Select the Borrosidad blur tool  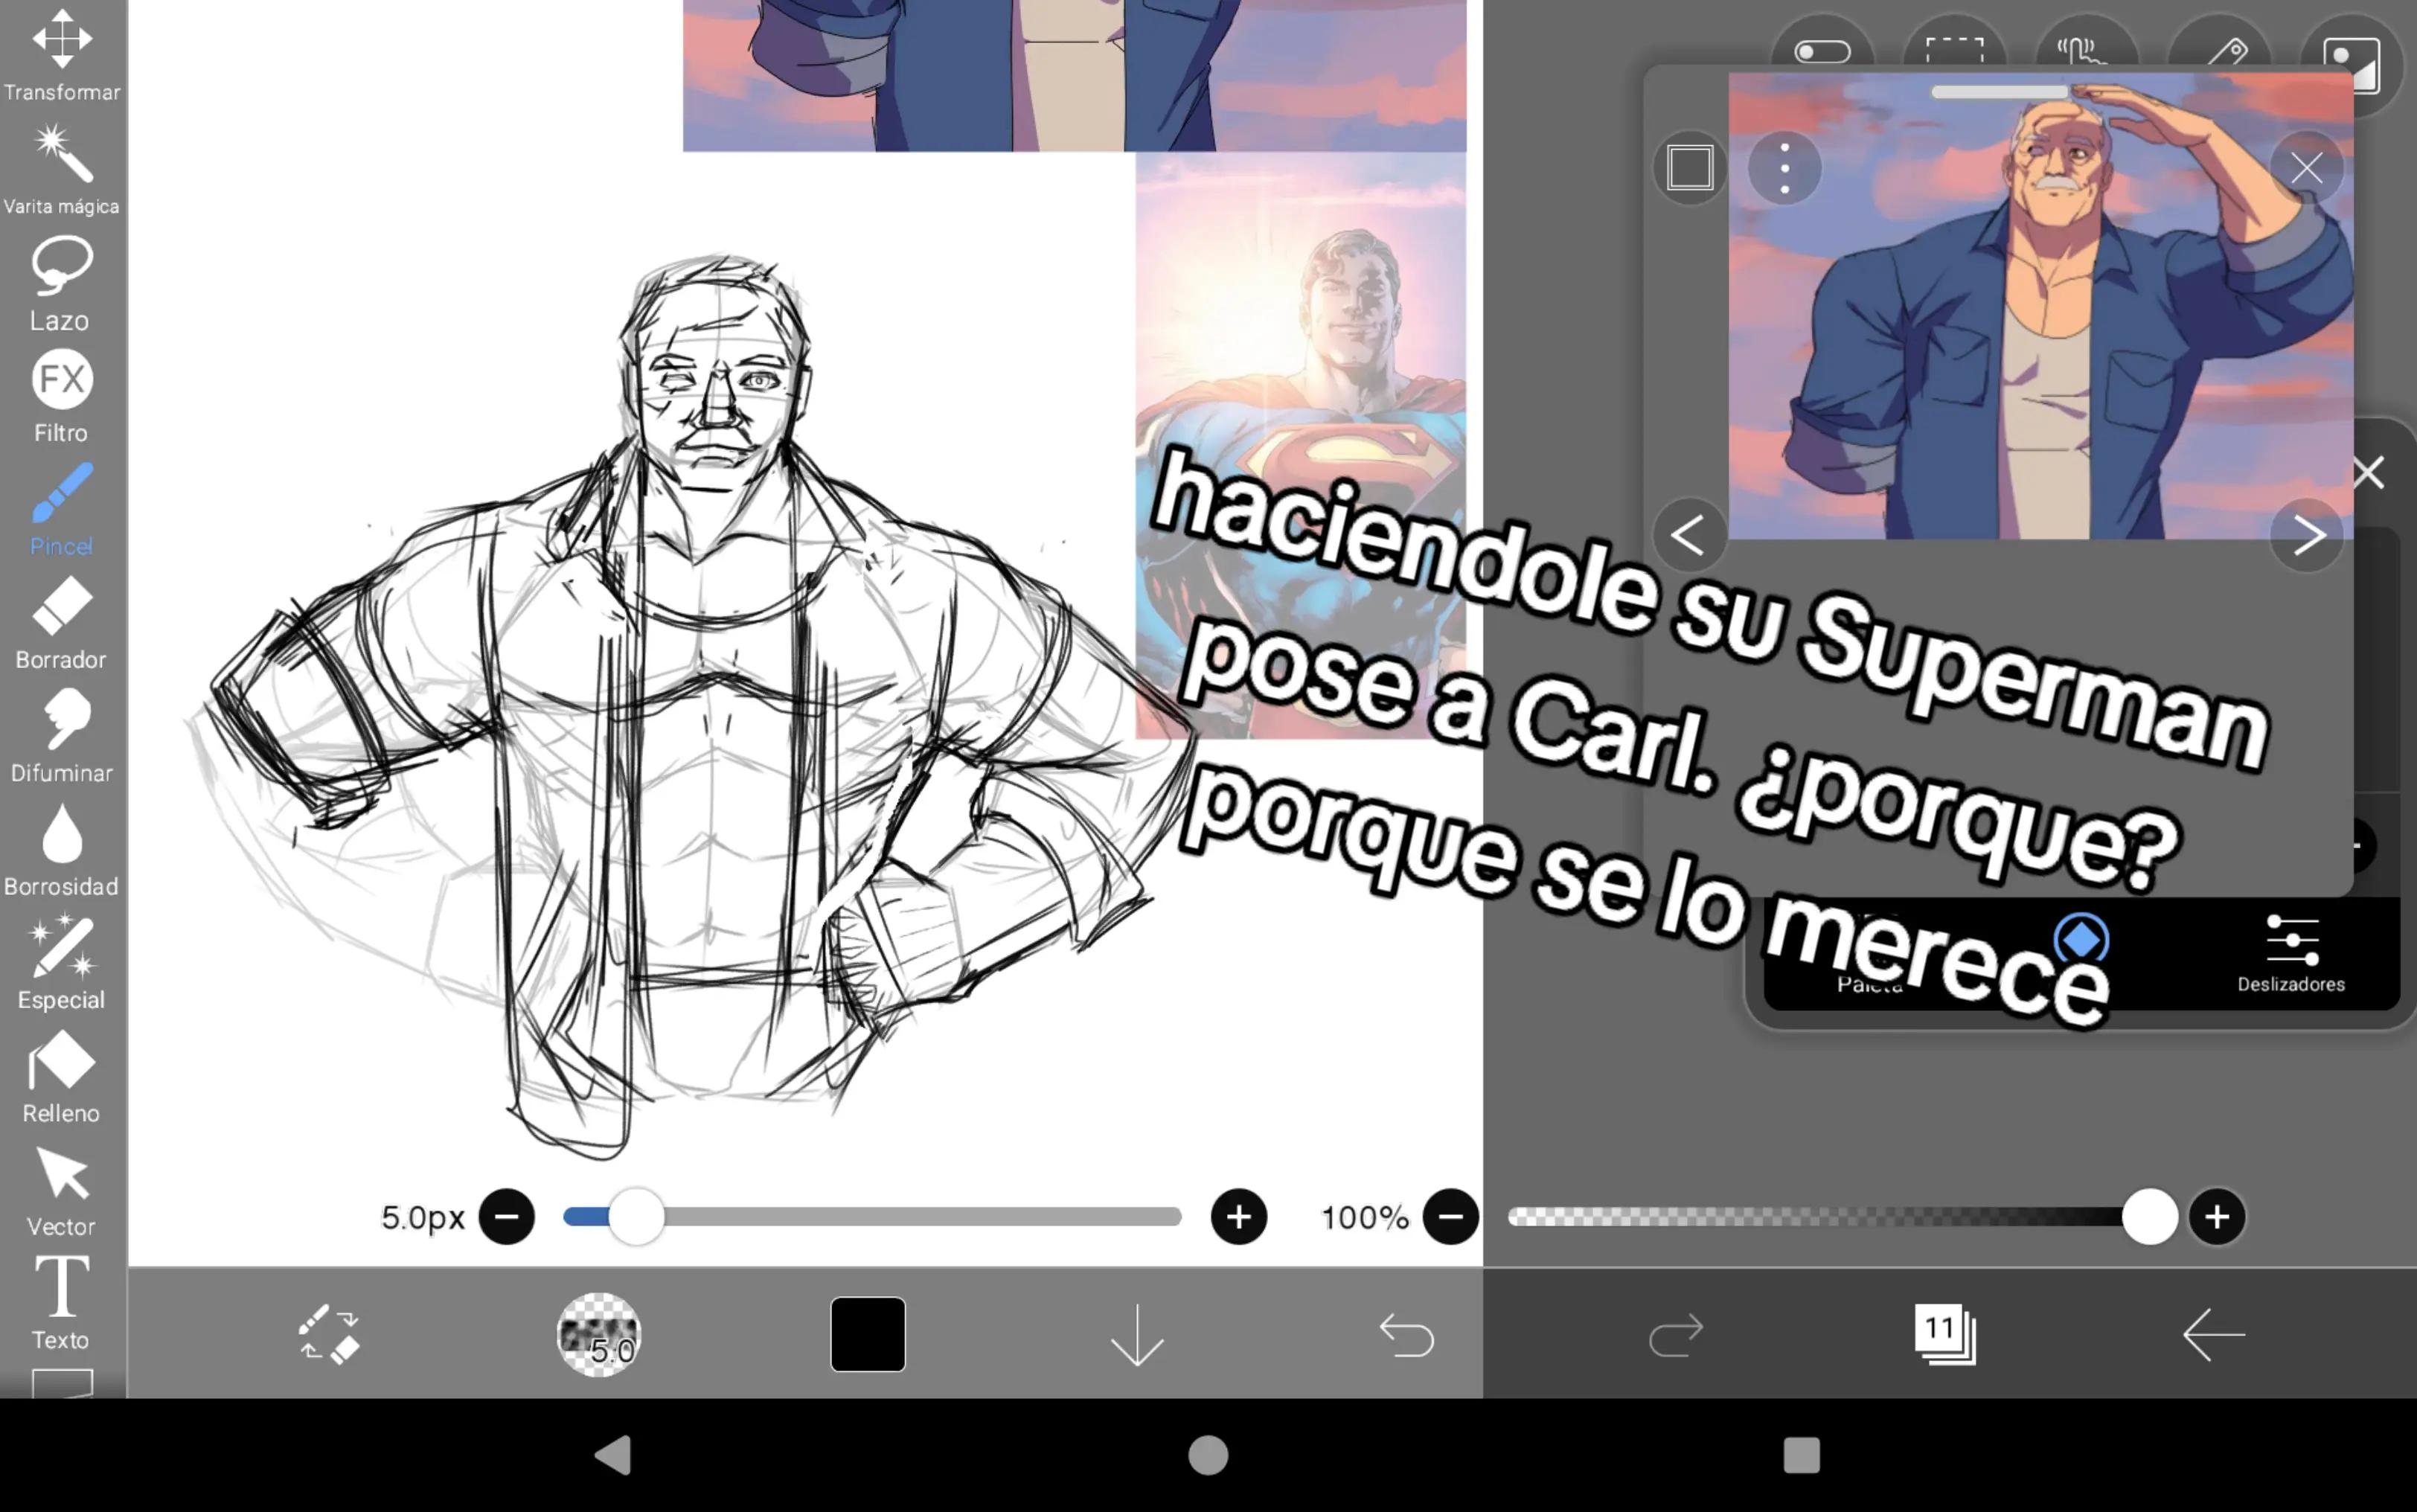(62, 850)
